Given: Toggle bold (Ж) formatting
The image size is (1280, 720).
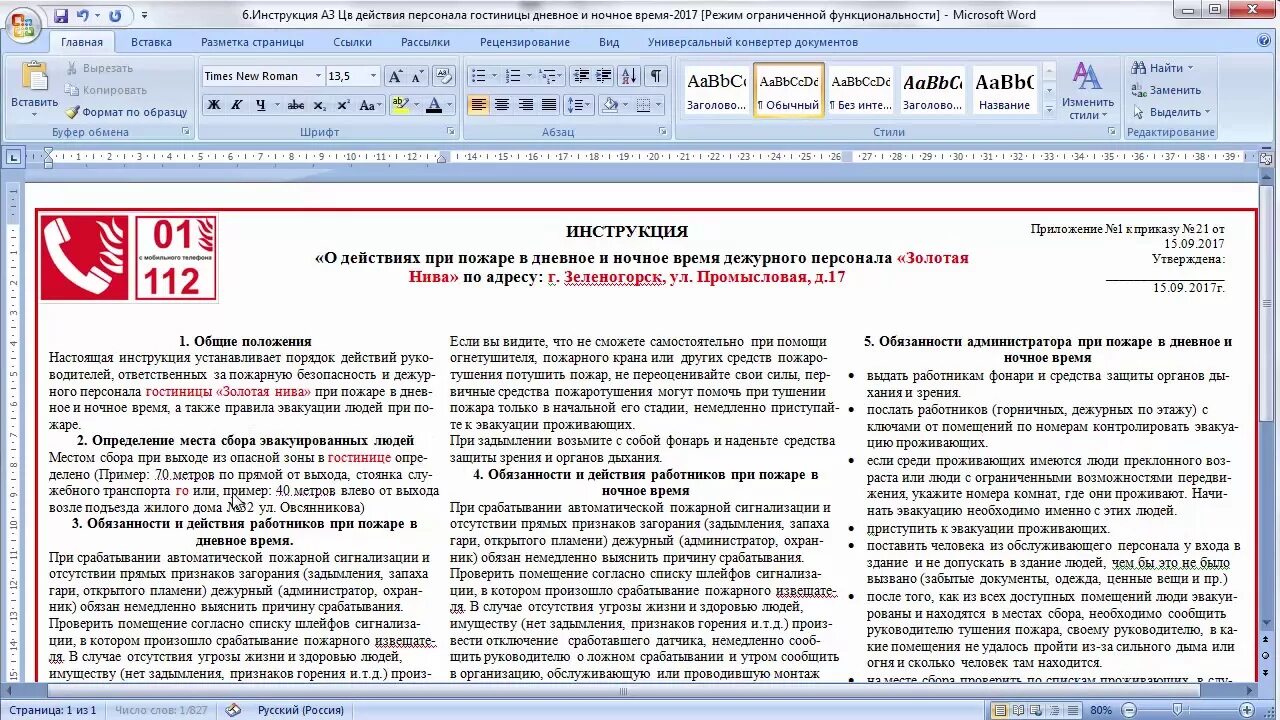Looking at the screenshot, I should (x=213, y=105).
